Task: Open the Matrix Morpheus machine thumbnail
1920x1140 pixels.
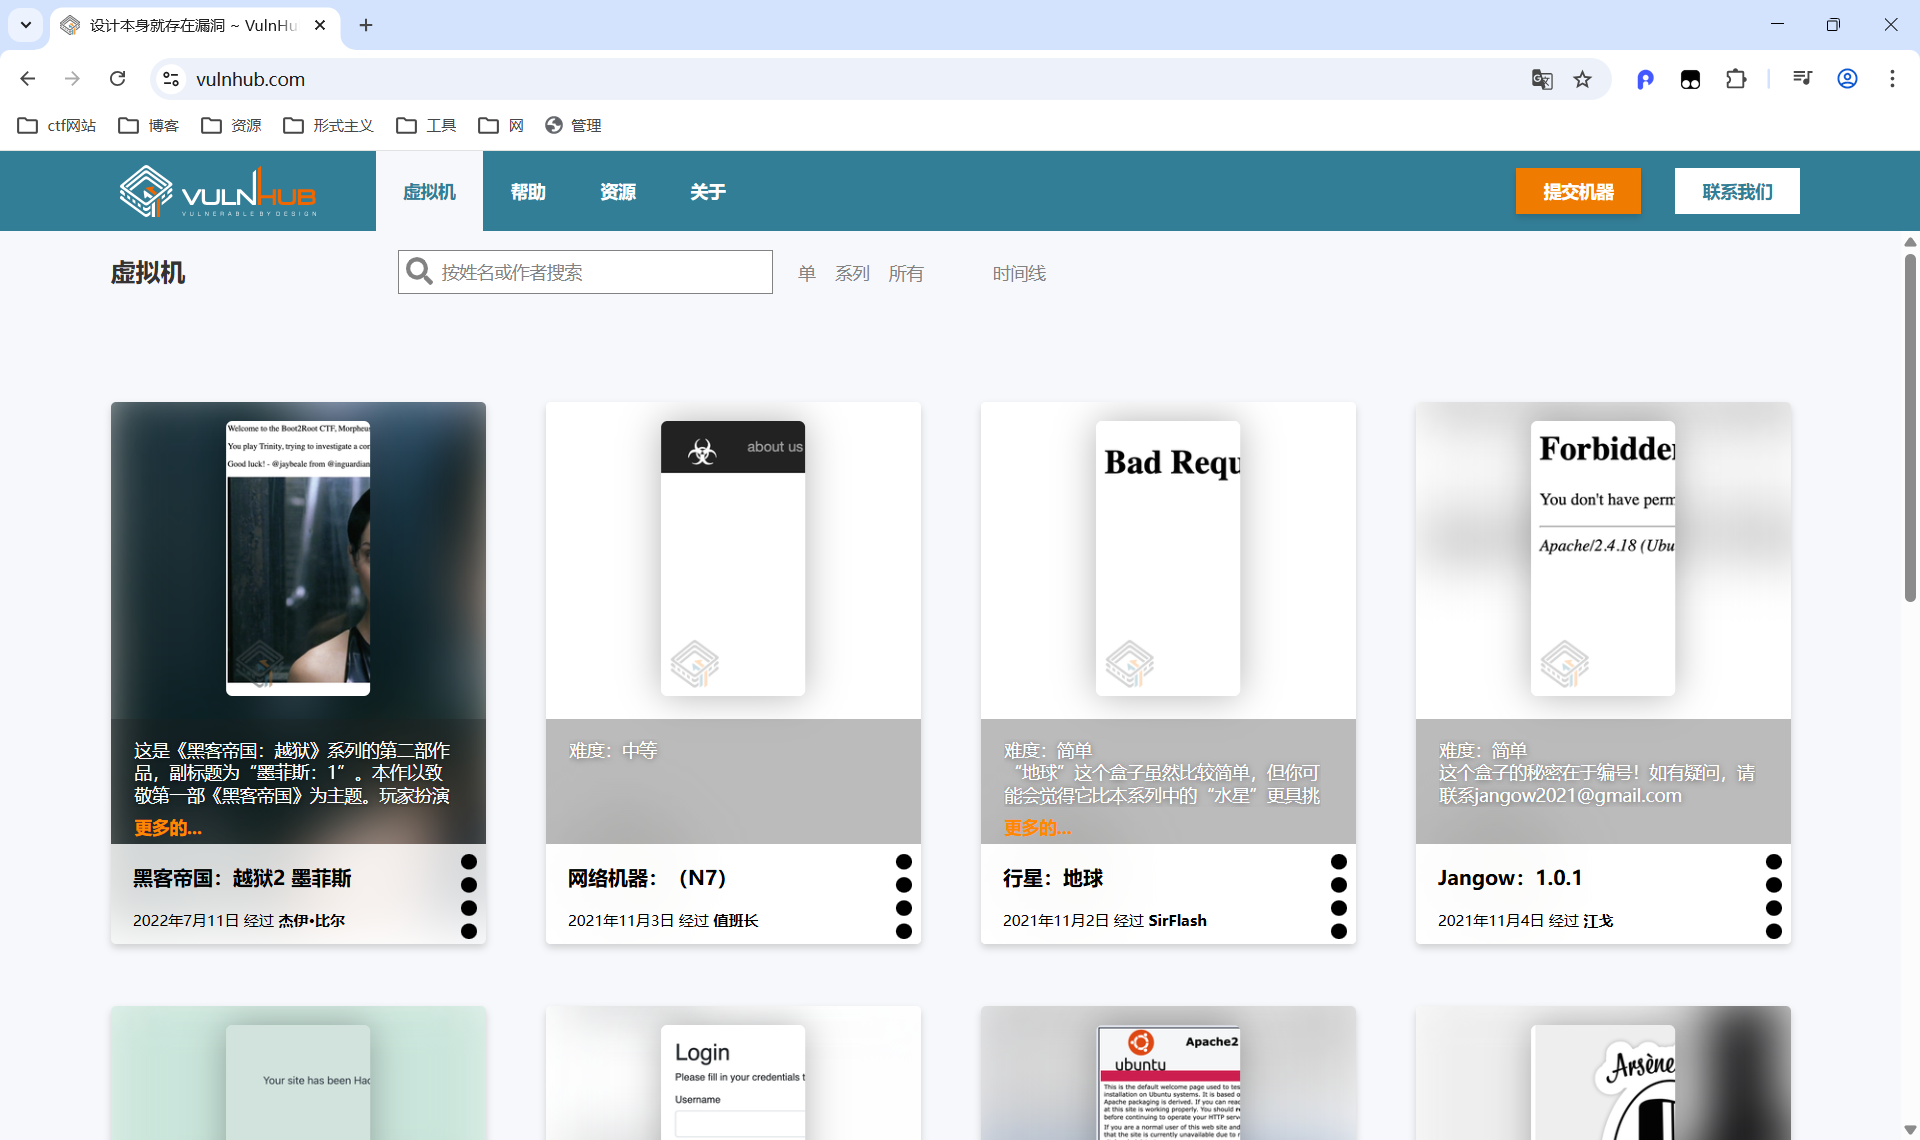Action: pyautogui.click(x=298, y=558)
